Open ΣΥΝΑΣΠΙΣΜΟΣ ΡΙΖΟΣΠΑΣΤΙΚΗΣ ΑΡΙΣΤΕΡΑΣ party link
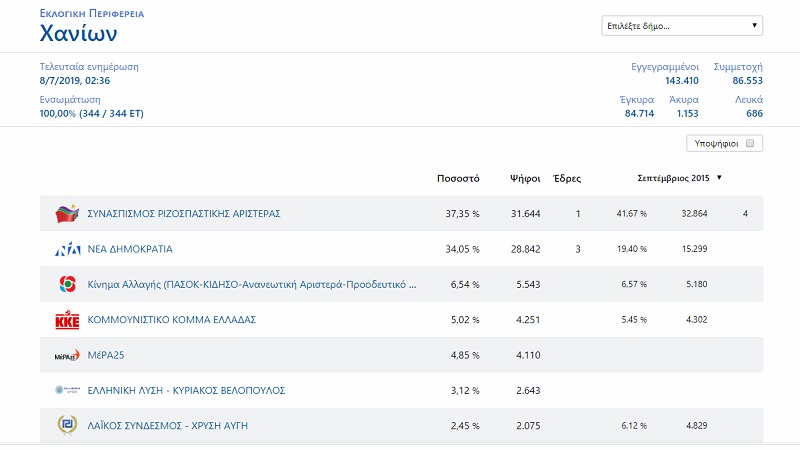 tap(184, 214)
